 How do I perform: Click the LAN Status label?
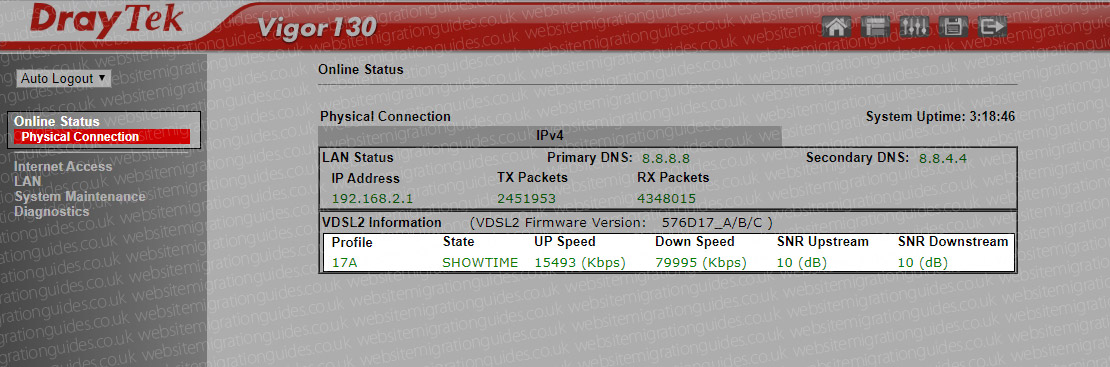pos(357,157)
